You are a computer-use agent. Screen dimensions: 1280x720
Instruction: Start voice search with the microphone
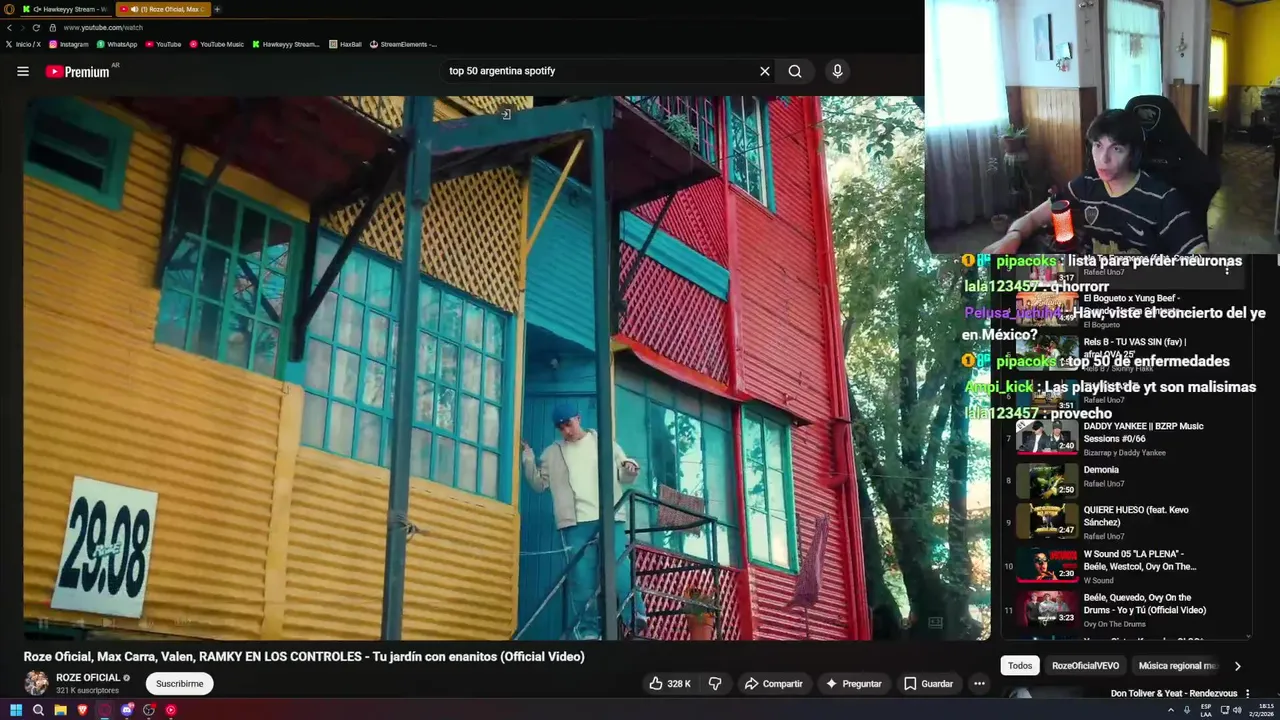(838, 71)
